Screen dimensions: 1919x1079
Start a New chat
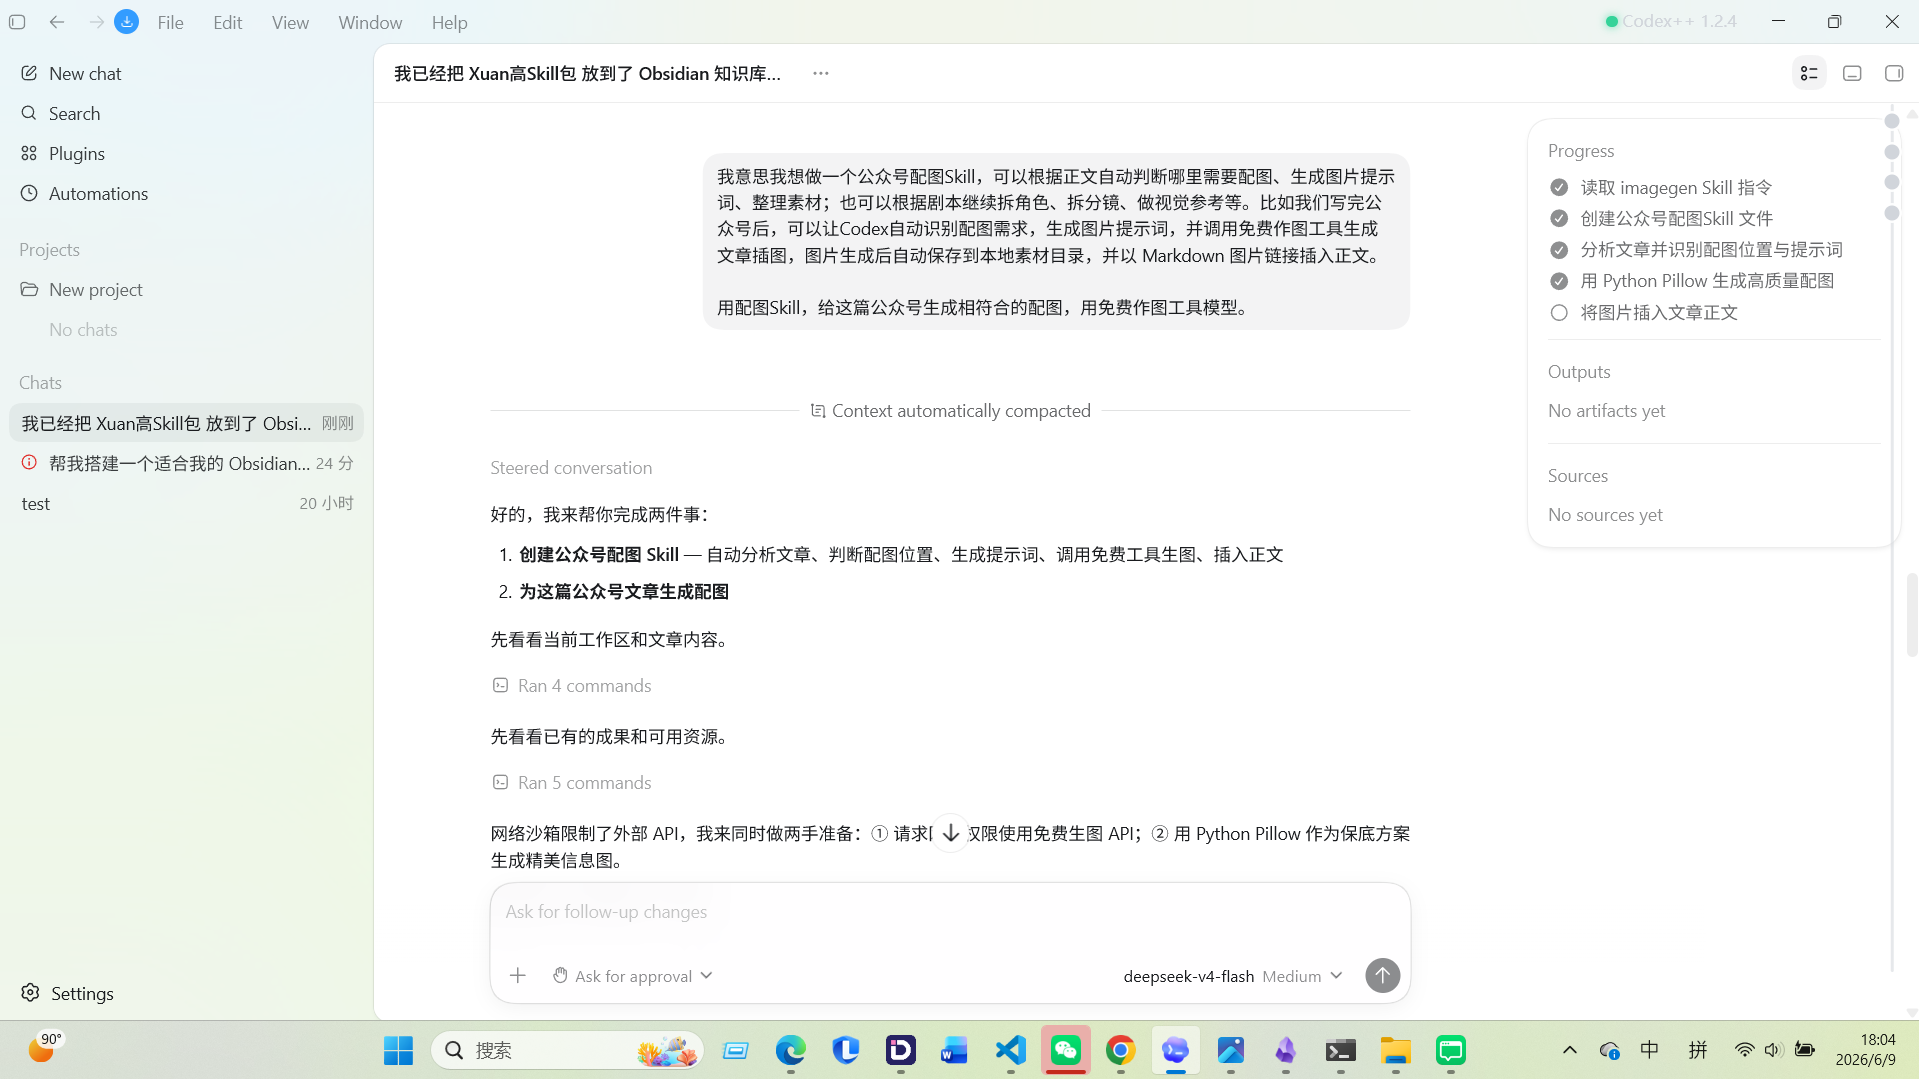[x=186, y=73]
